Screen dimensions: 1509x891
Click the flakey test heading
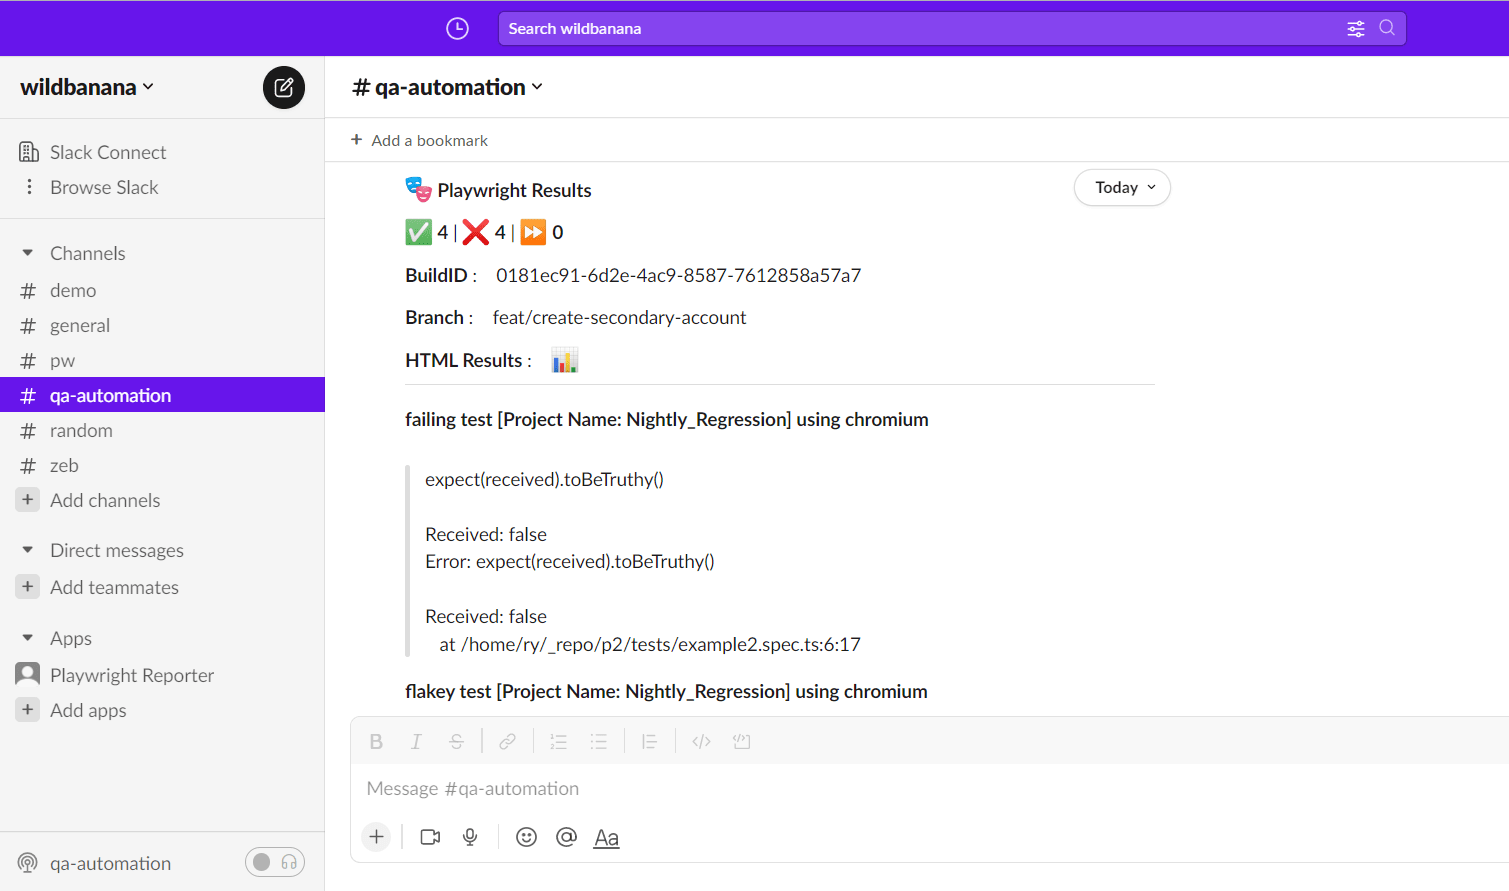[666, 691]
